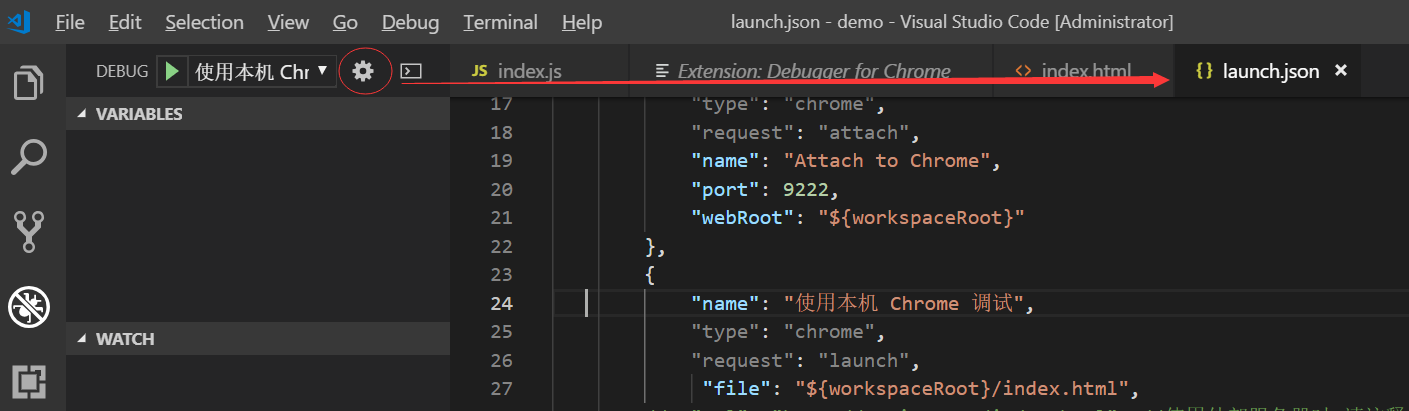Click the Visual Studio Code logo icon

pyautogui.click(x=19, y=21)
